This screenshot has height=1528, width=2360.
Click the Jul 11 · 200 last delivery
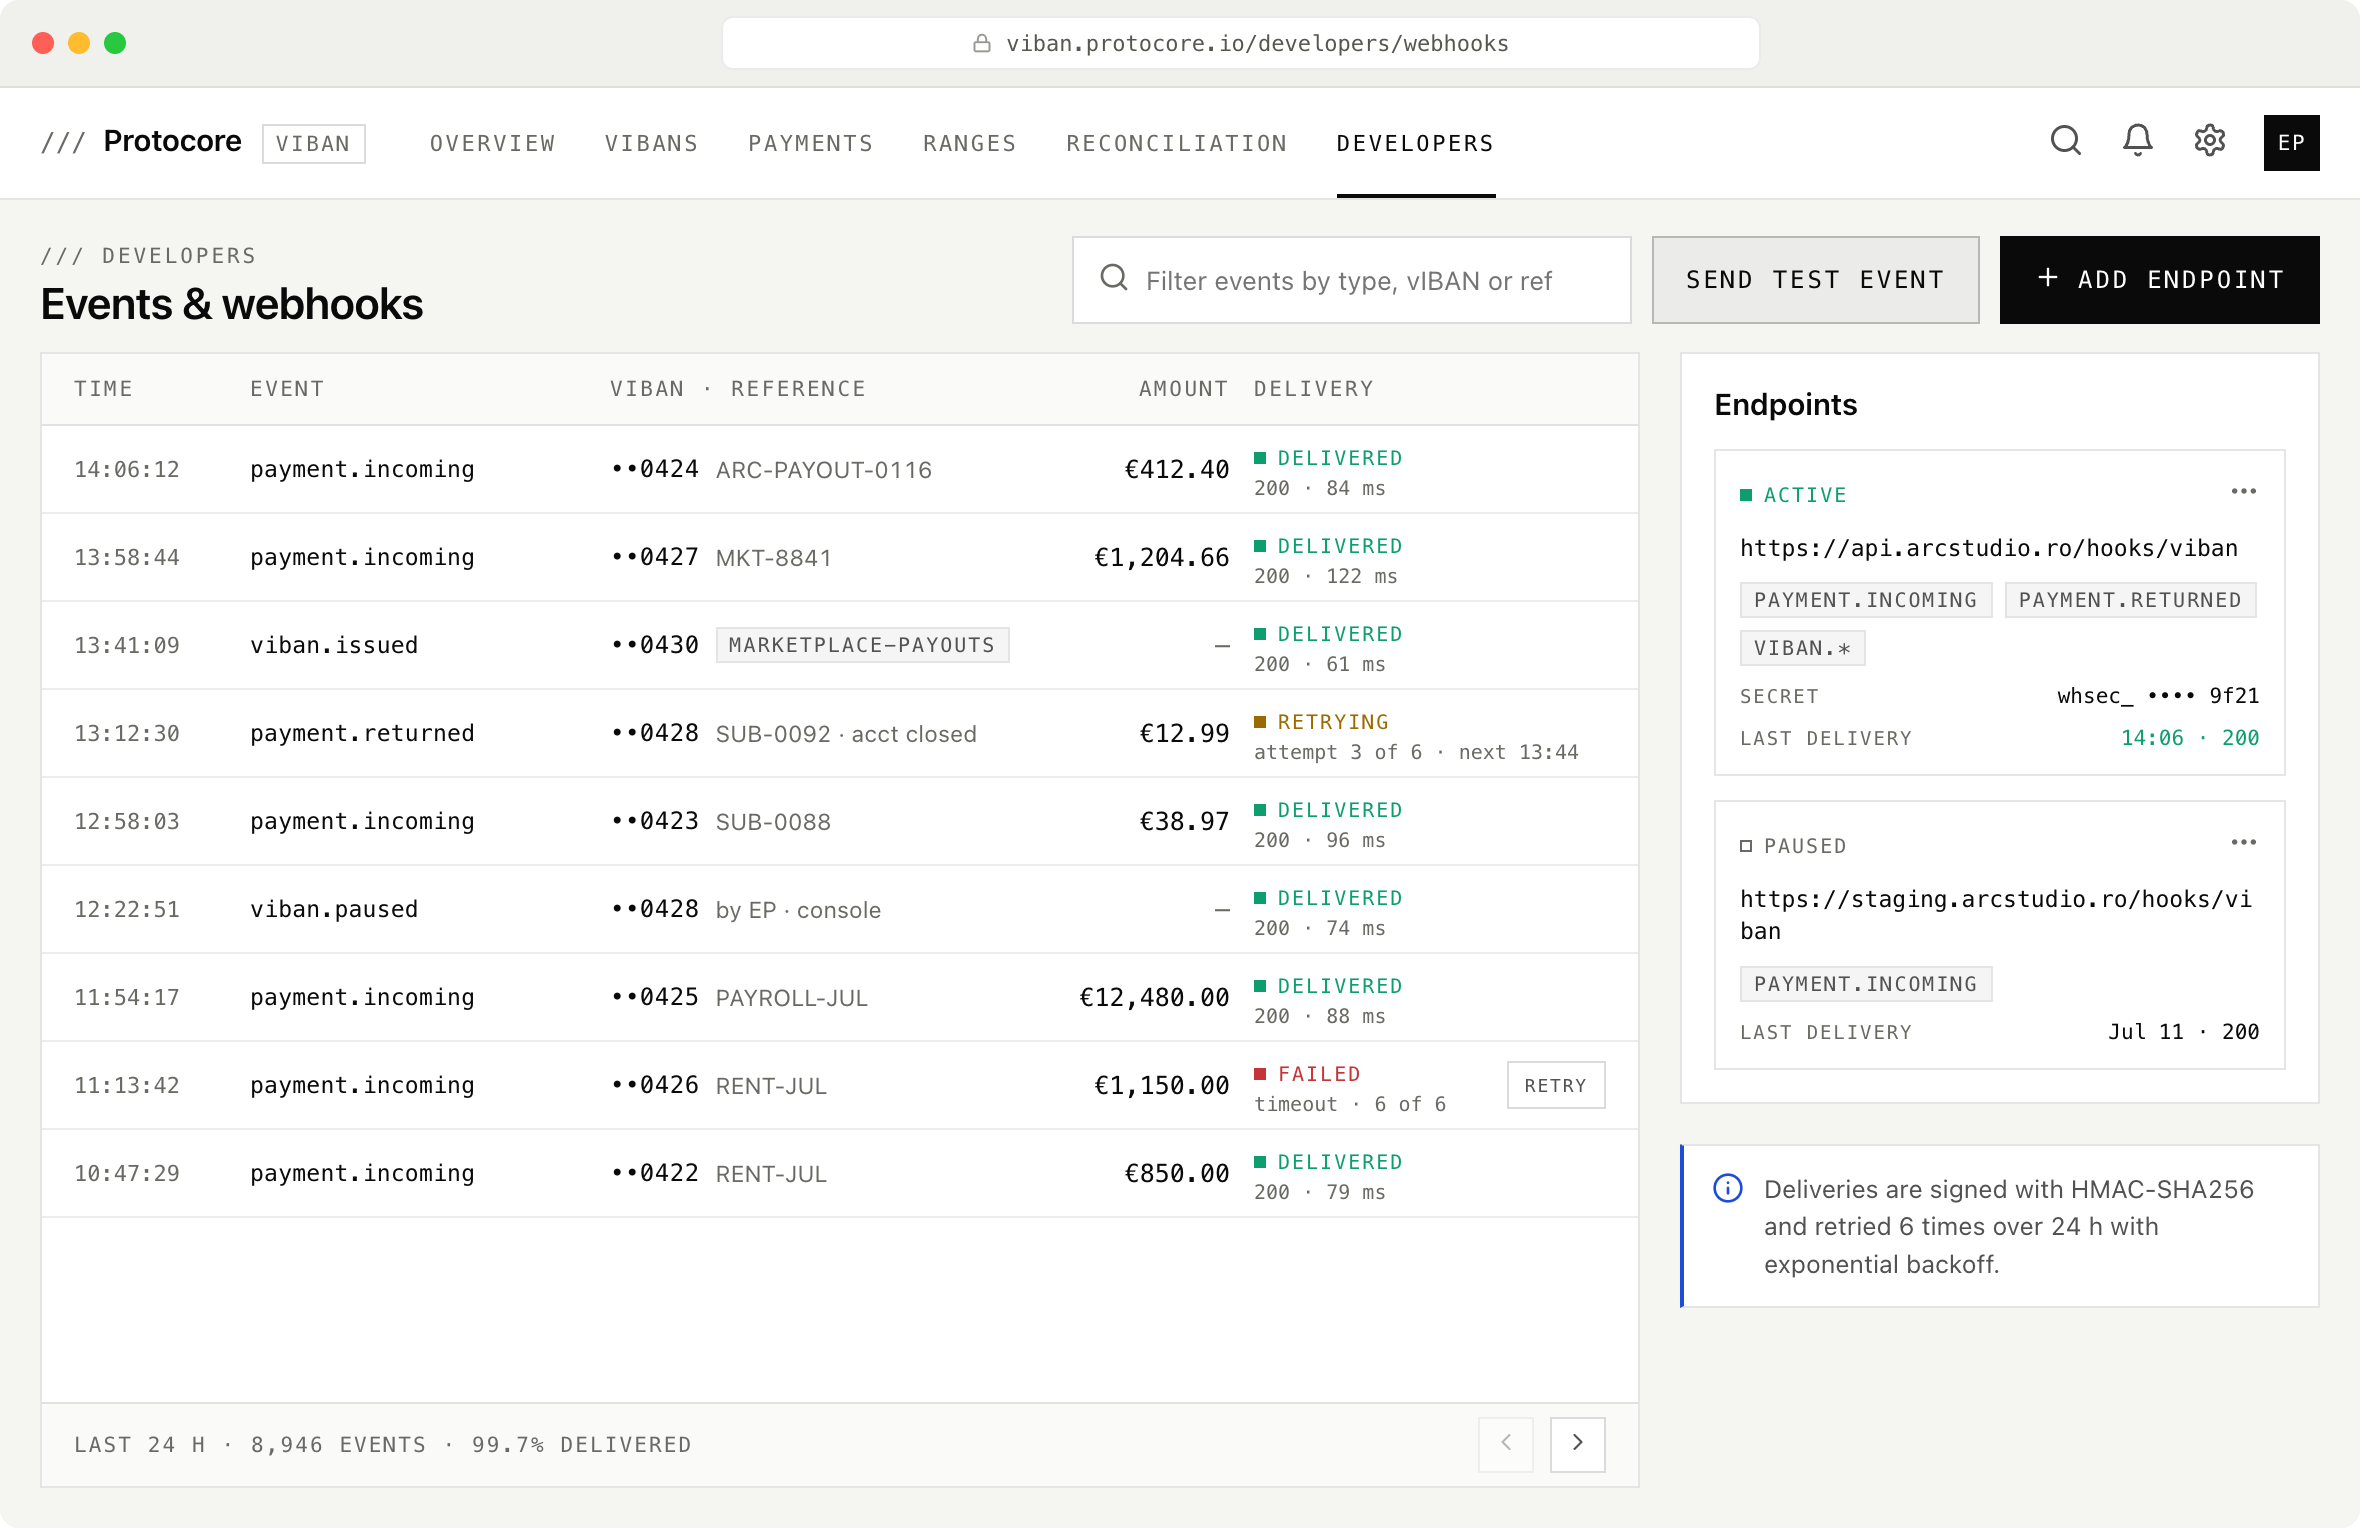pyautogui.click(x=2184, y=1032)
